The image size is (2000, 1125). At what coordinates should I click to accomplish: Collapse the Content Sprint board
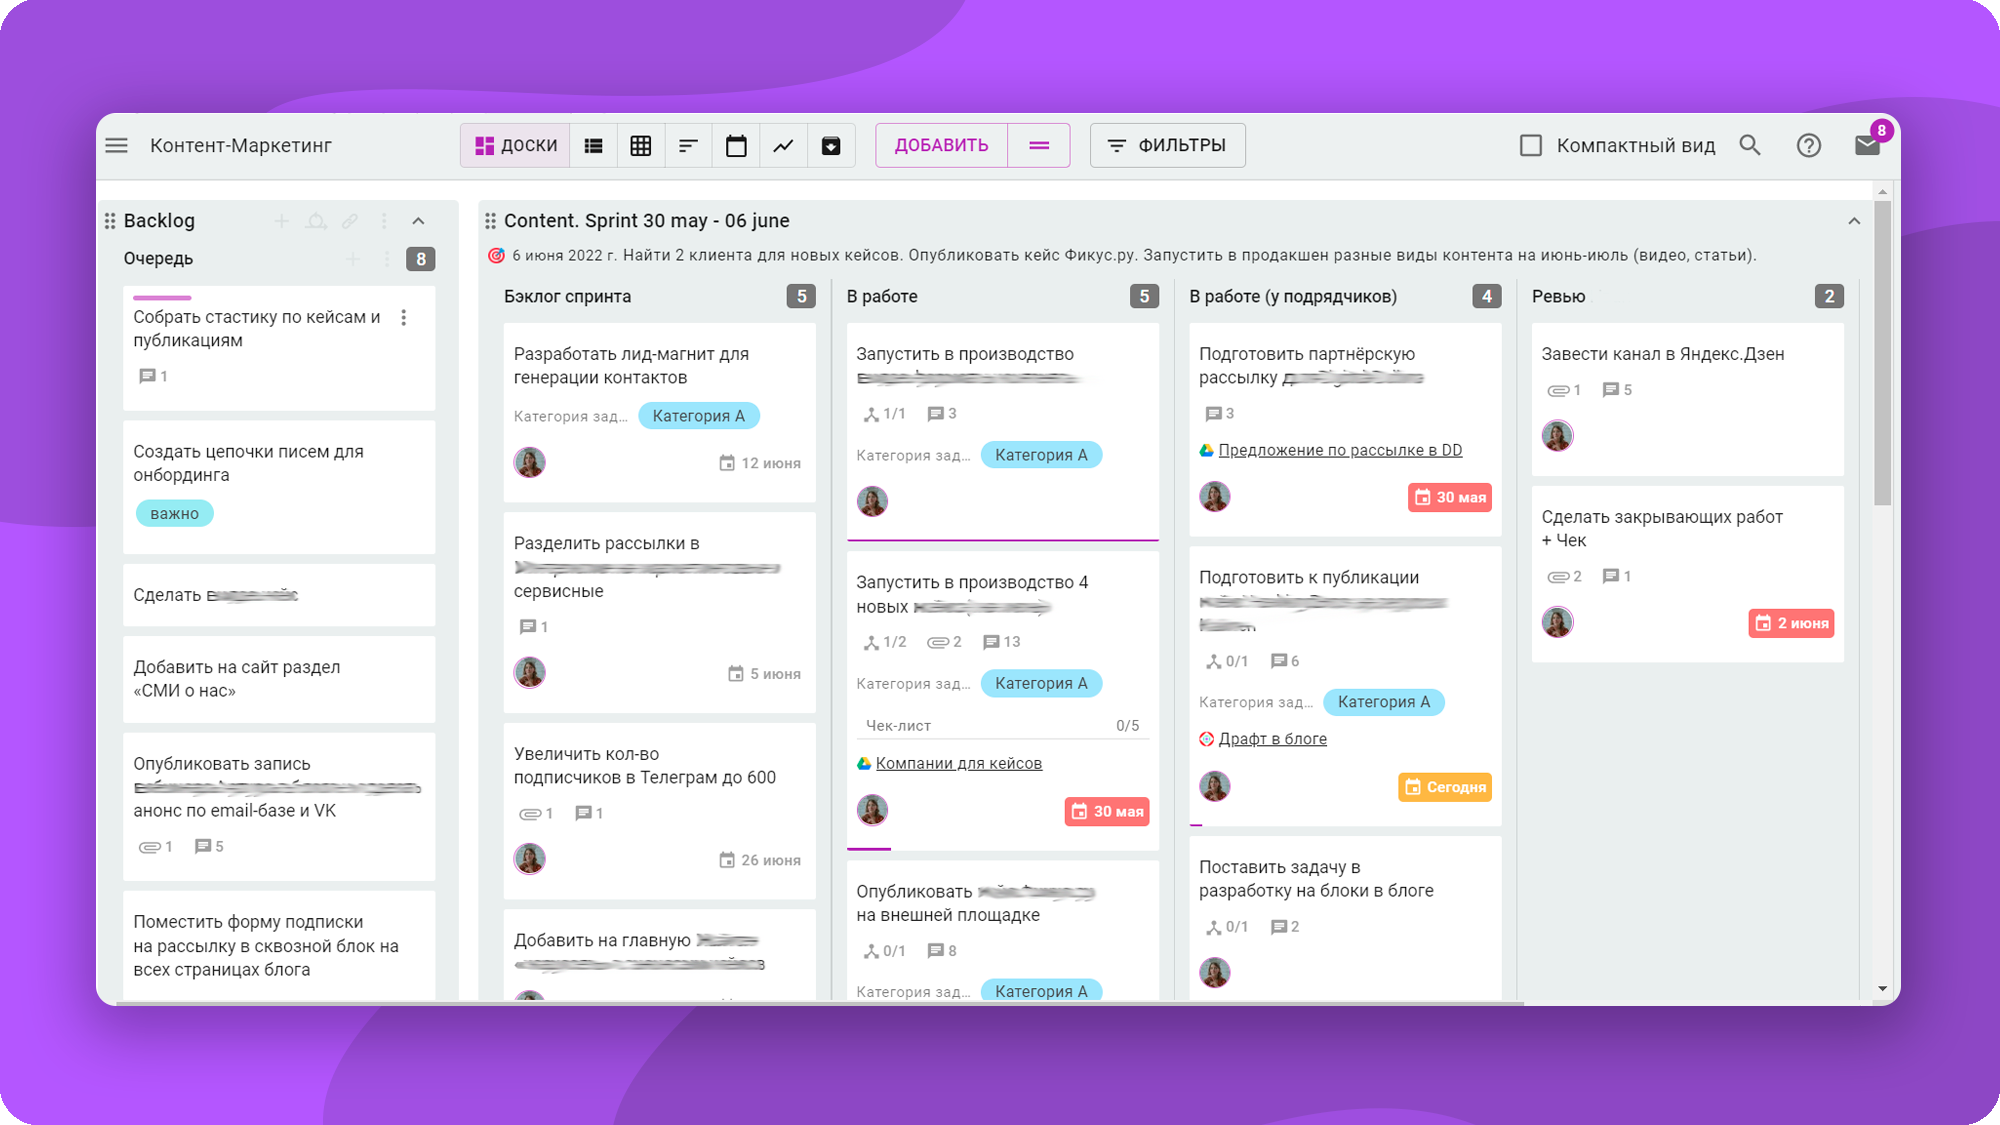coord(1854,221)
